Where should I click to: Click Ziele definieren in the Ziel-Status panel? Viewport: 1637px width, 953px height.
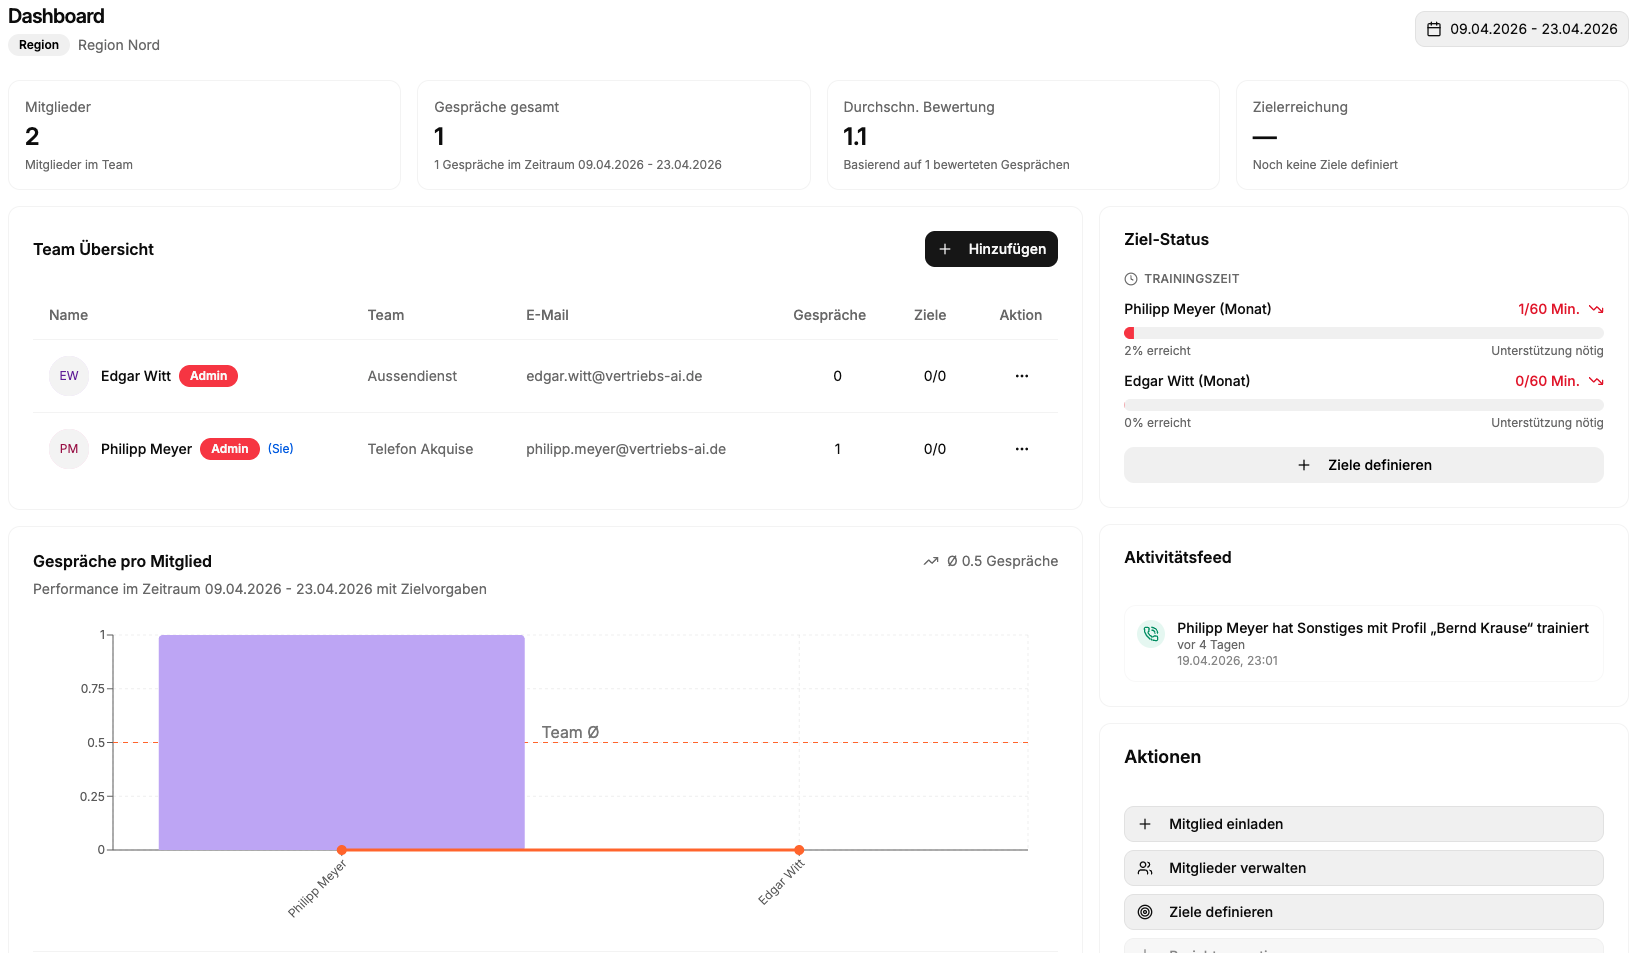[x=1363, y=465]
